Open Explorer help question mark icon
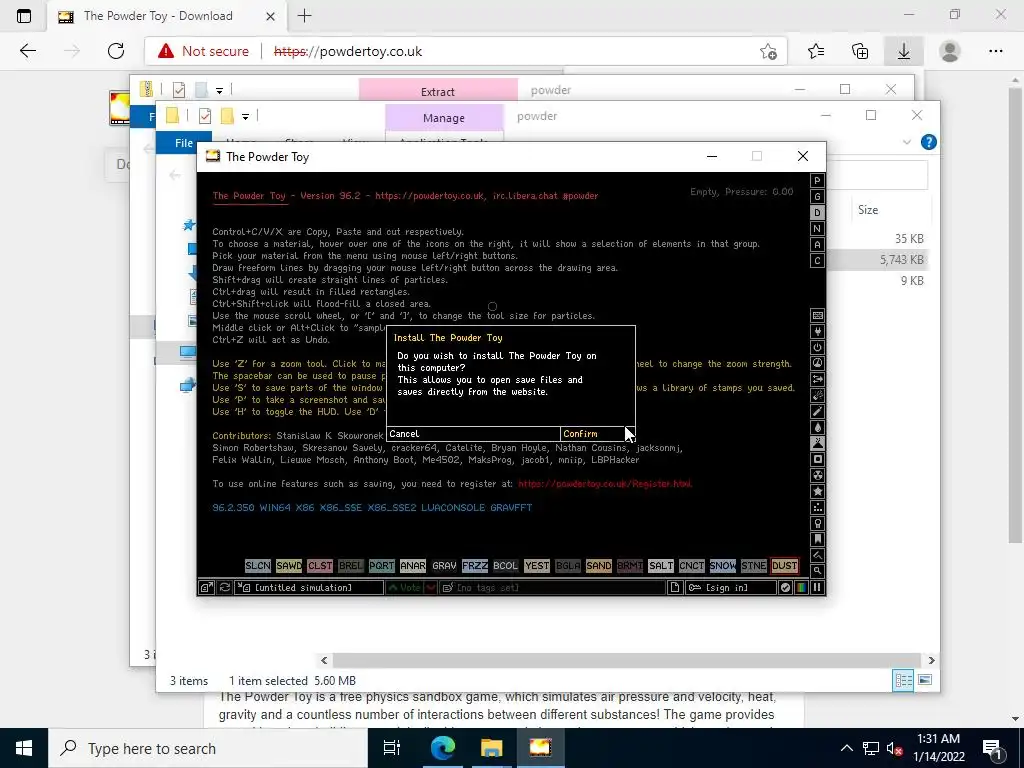Screen dimensions: 1024x768 928,142
